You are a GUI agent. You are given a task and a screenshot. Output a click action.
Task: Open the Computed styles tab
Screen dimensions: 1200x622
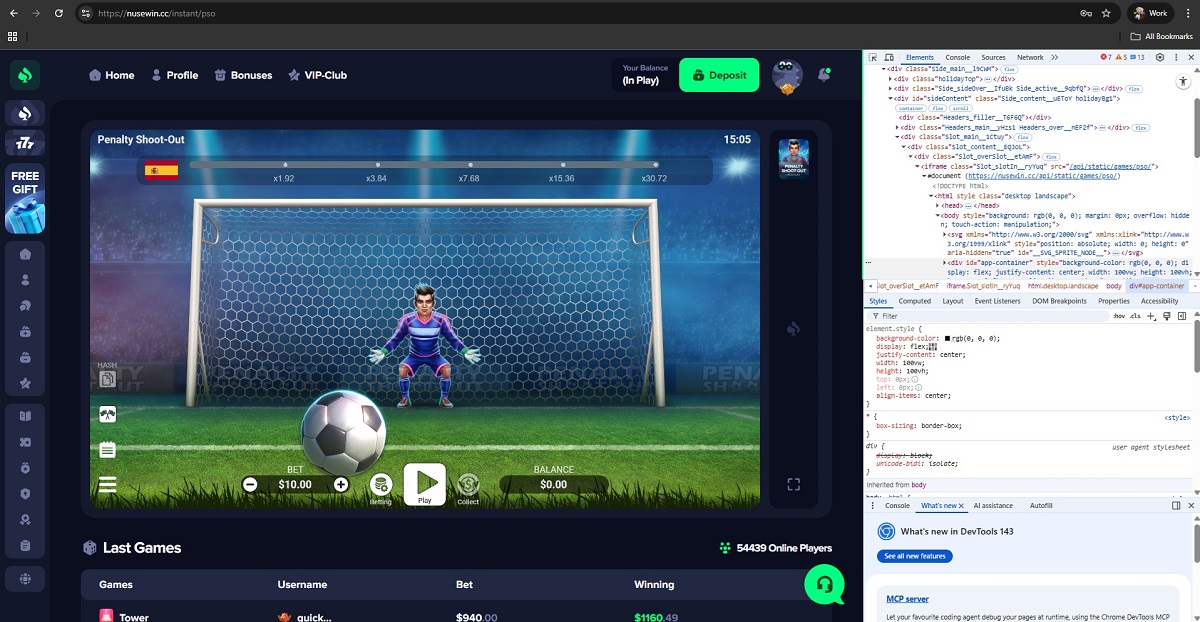[x=914, y=301]
